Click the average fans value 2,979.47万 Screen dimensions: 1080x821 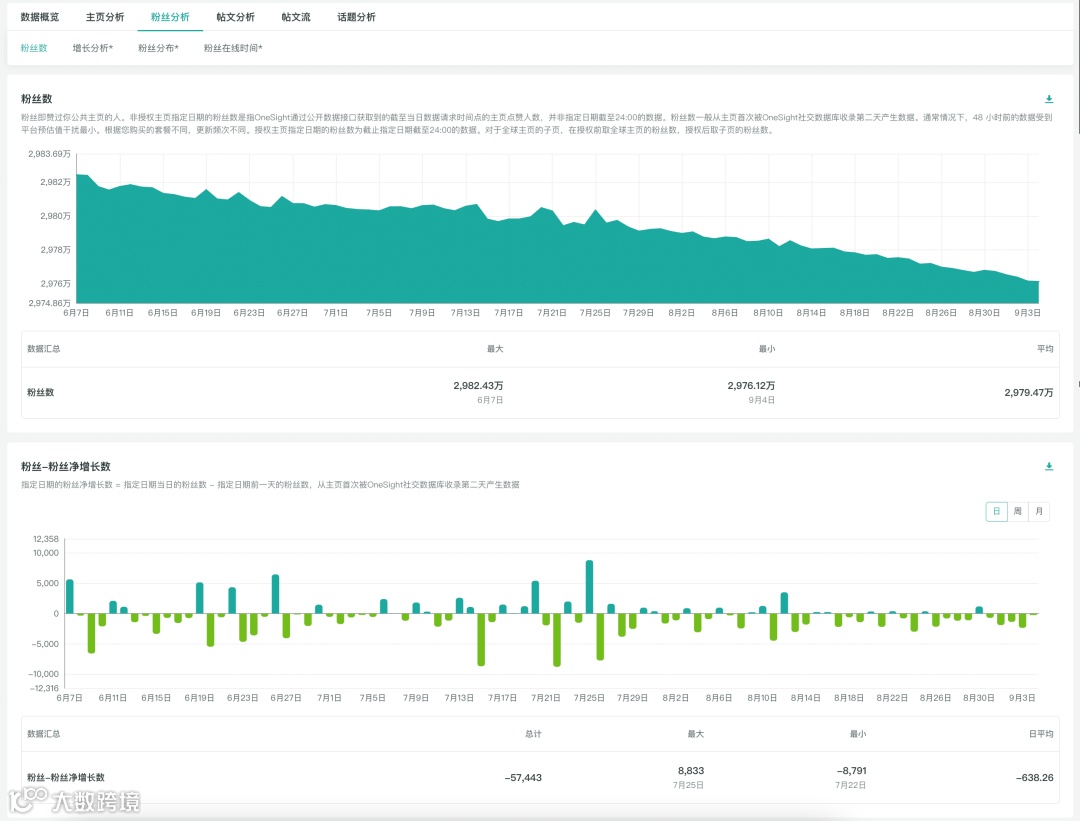pyautogui.click(x=1028, y=393)
